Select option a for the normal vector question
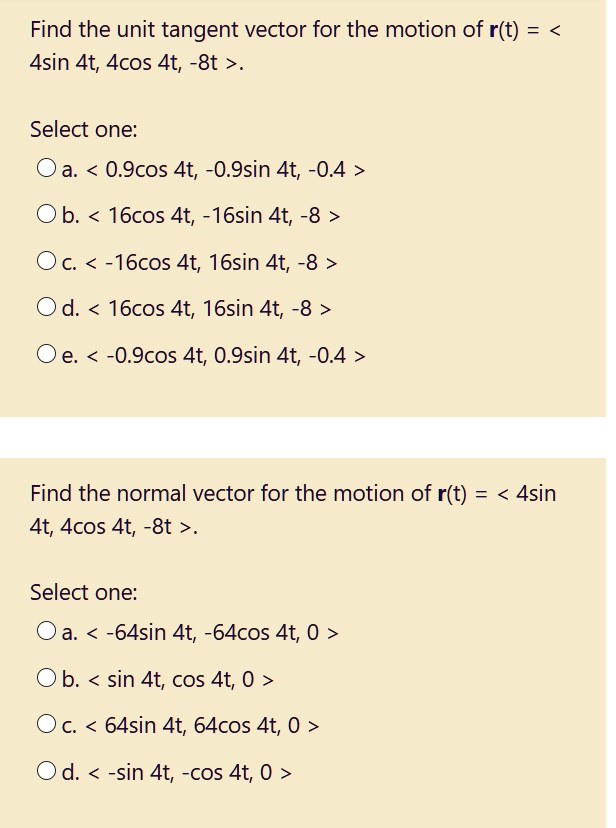This screenshot has width=616, height=828. (46, 630)
